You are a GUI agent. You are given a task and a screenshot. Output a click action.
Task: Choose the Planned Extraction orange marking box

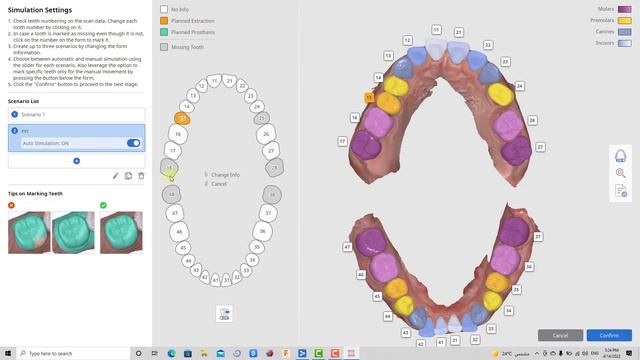pyautogui.click(x=164, y=20)
